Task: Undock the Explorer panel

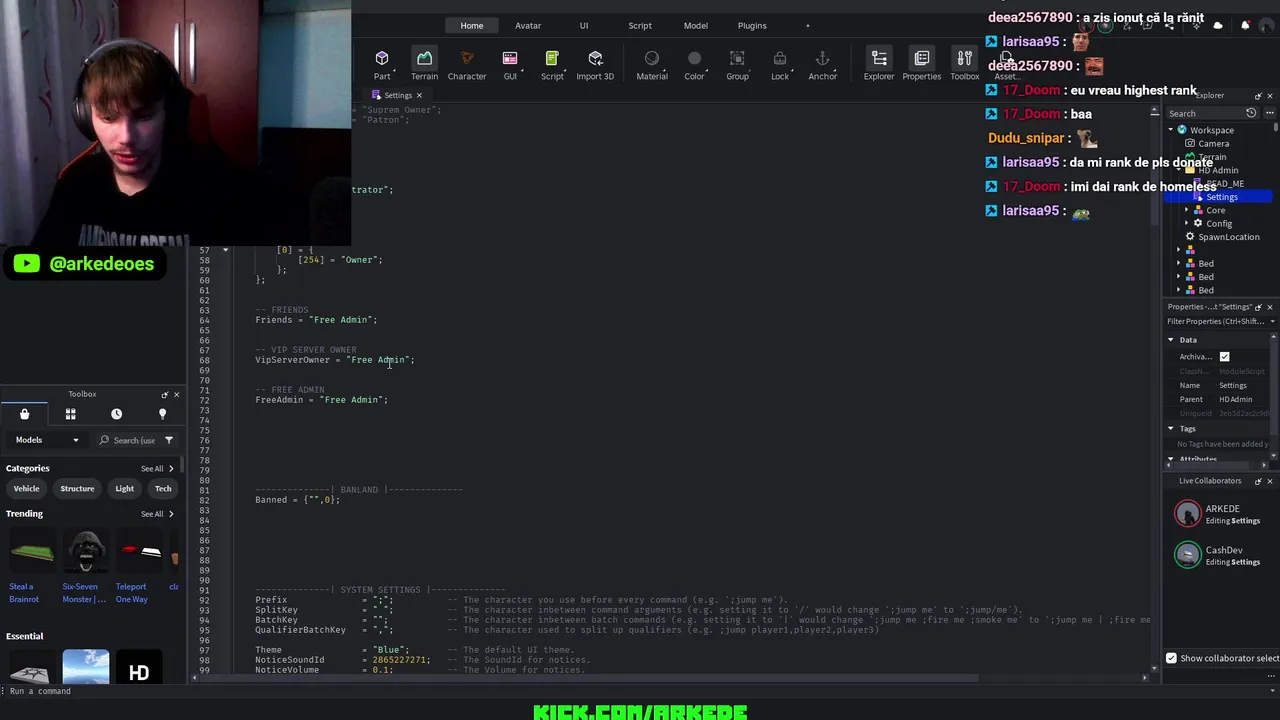Action: click(1258, 96)
